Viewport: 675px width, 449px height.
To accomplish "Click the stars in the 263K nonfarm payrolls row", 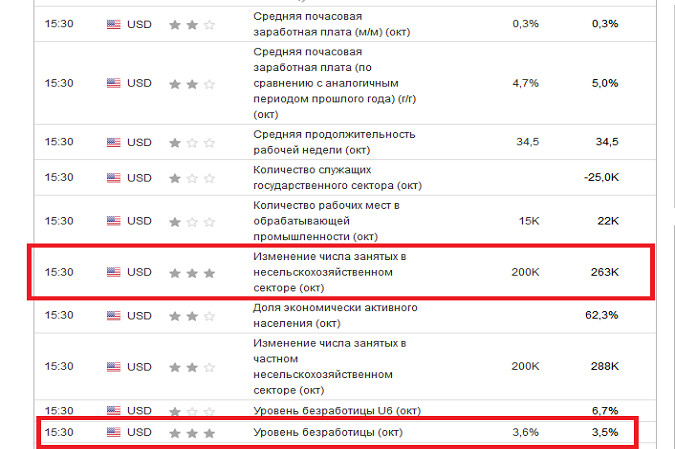I will point(190,271).
